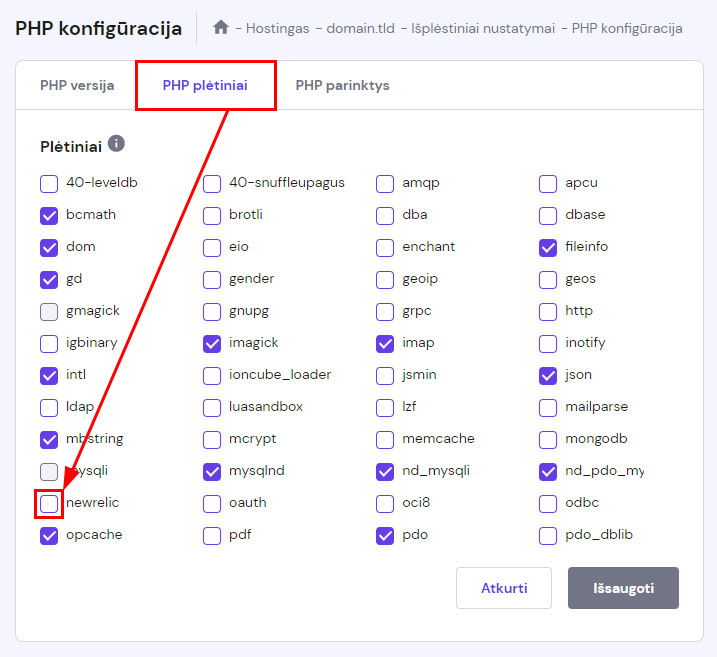Screen dimensions: 717x657
Task: Click the home icon in breadcrumb
Action: tap(221, 28)
